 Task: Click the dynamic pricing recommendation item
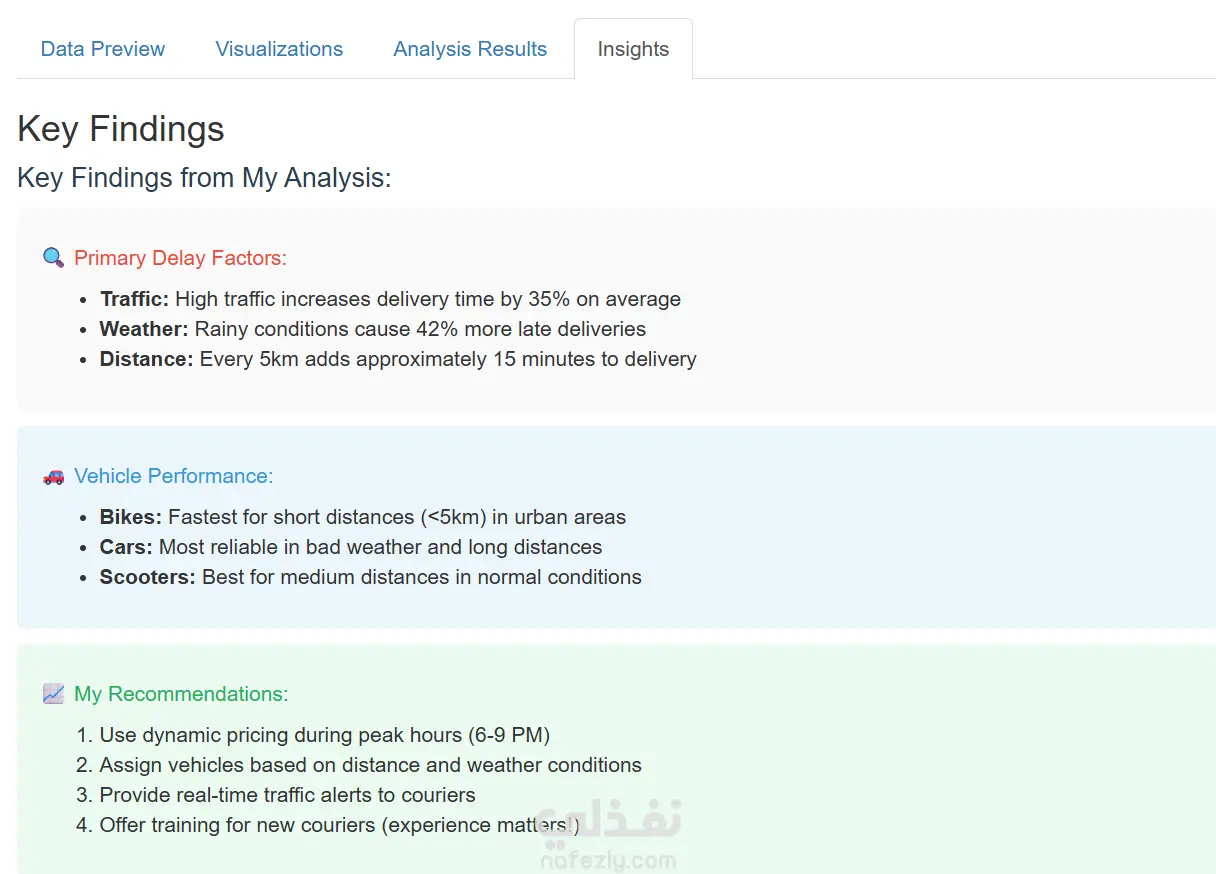coord(324,735)
